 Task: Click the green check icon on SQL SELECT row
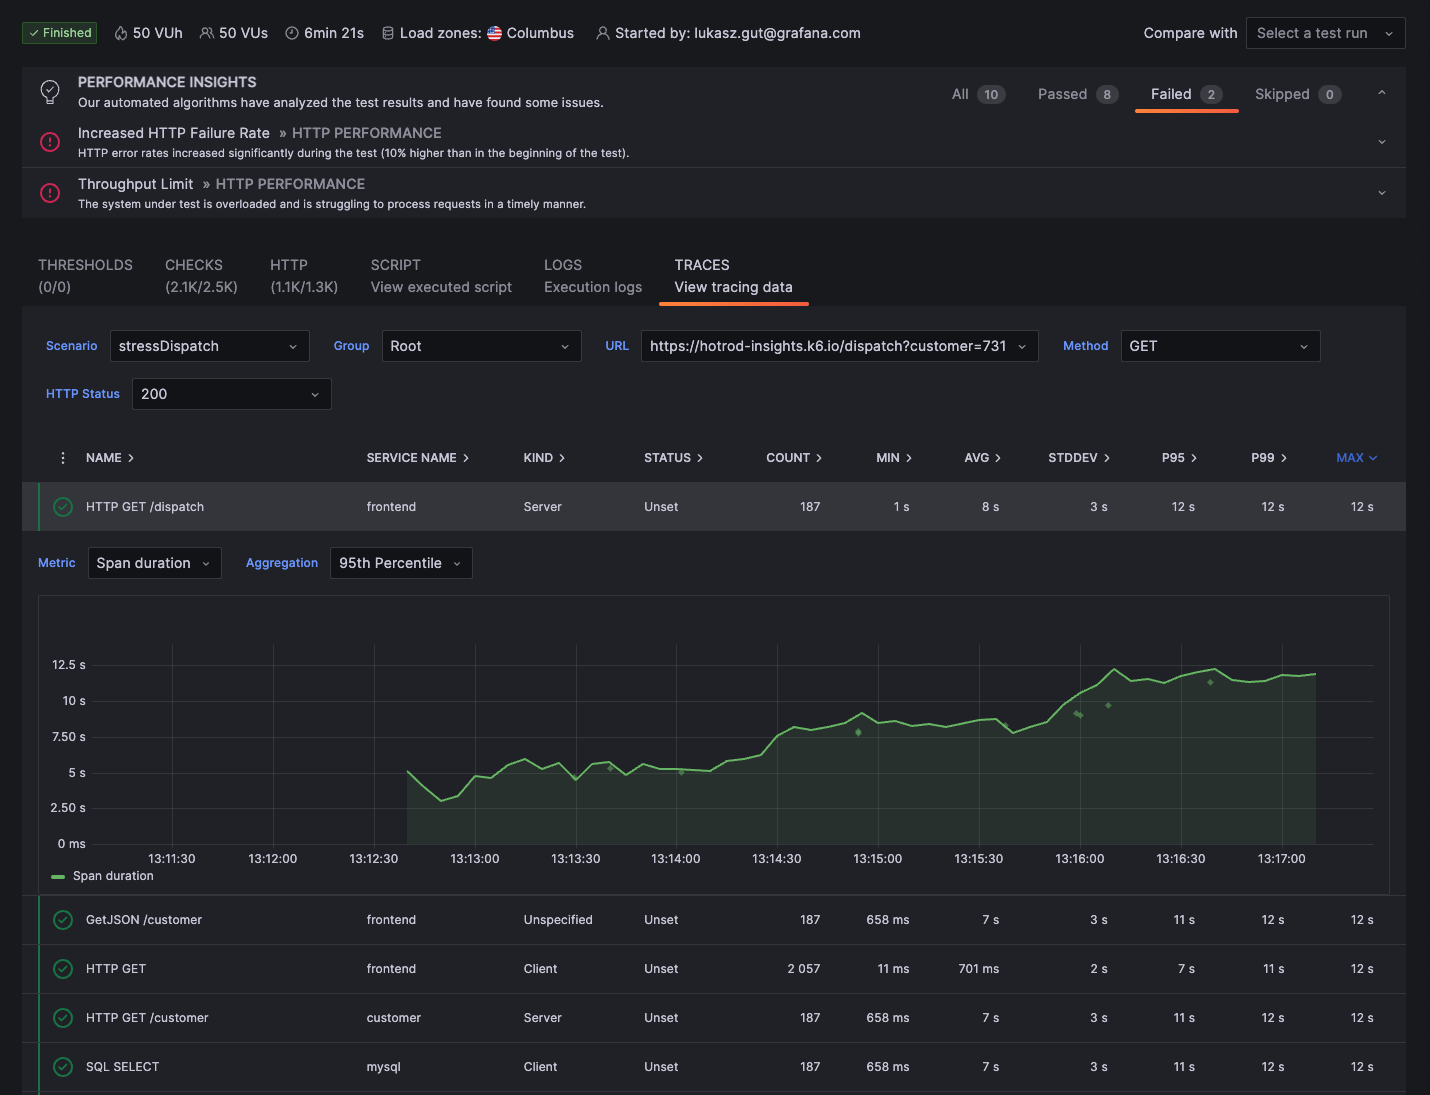(62, 1067)
